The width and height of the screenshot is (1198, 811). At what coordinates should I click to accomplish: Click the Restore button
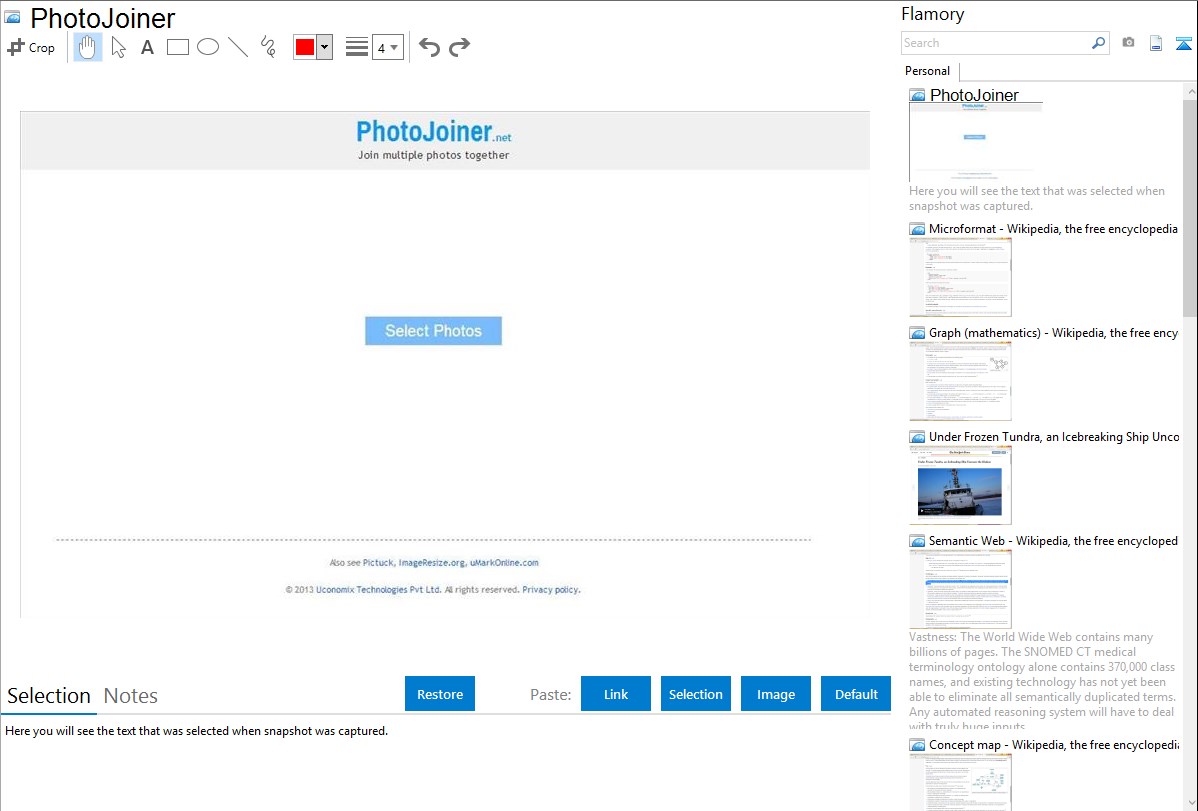tap(440, 694)
